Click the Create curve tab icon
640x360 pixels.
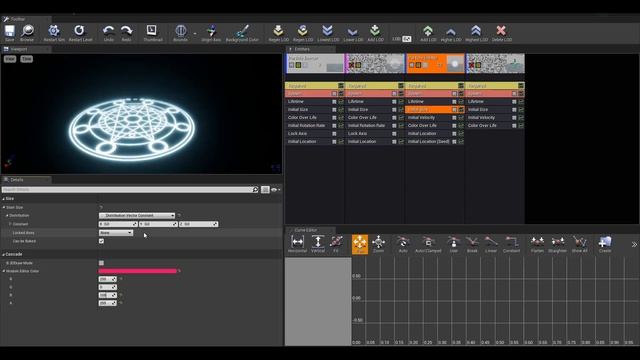click(x=605, y=244)
